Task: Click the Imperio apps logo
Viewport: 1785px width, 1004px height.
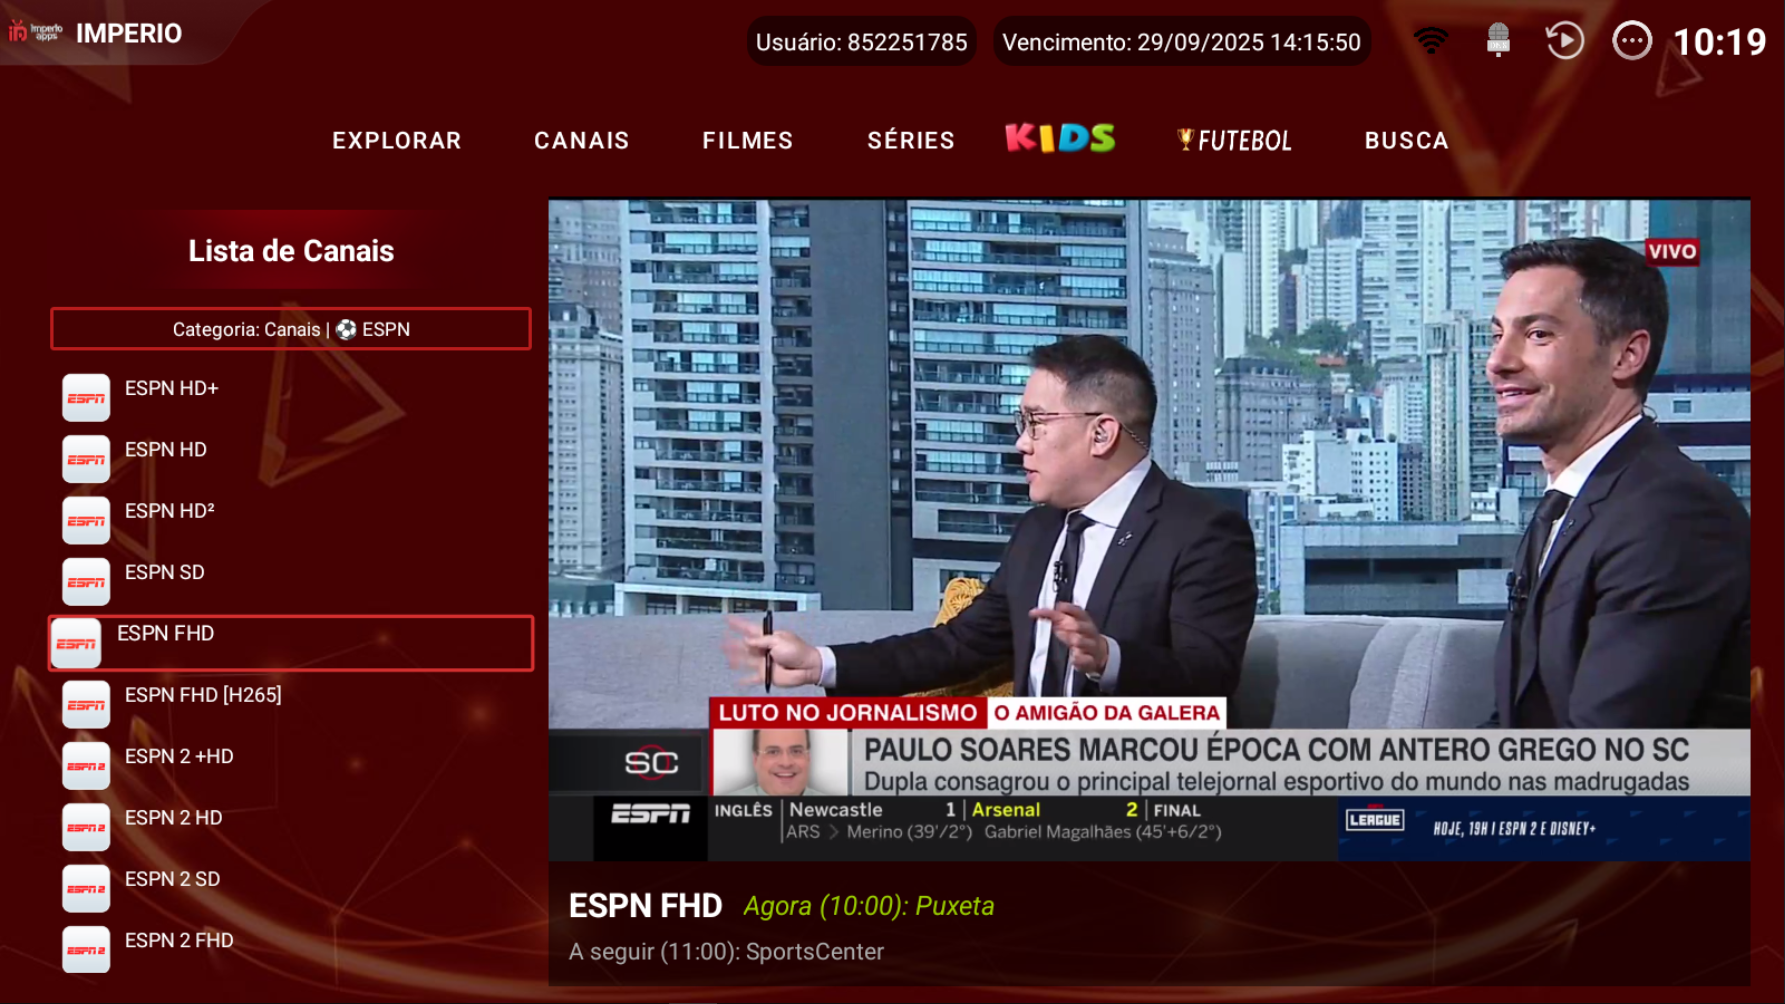Action: coord(36,33)
